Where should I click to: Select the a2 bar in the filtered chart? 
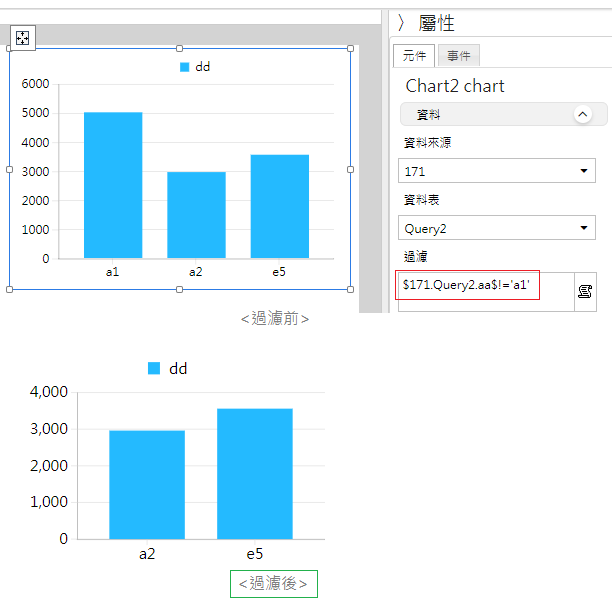tap(147, 485)
